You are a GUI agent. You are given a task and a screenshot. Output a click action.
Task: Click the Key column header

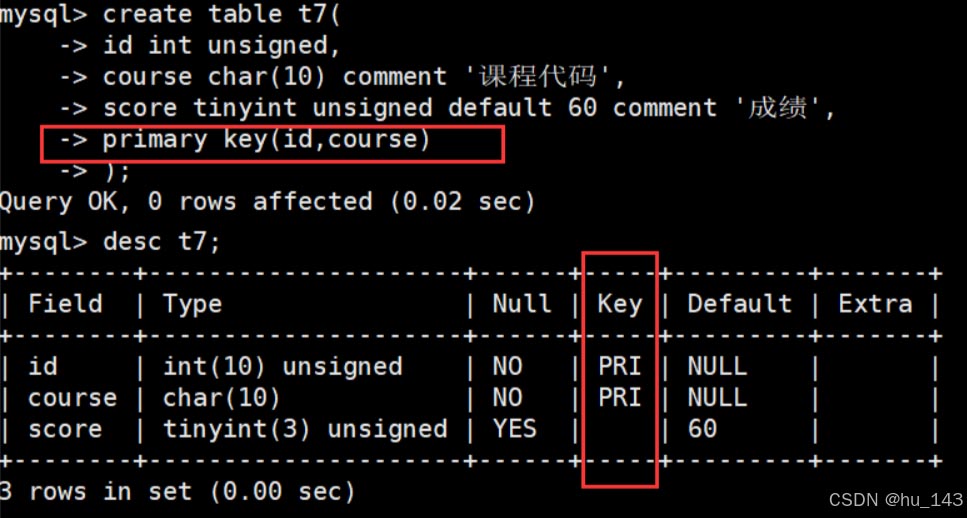(620, 304)
